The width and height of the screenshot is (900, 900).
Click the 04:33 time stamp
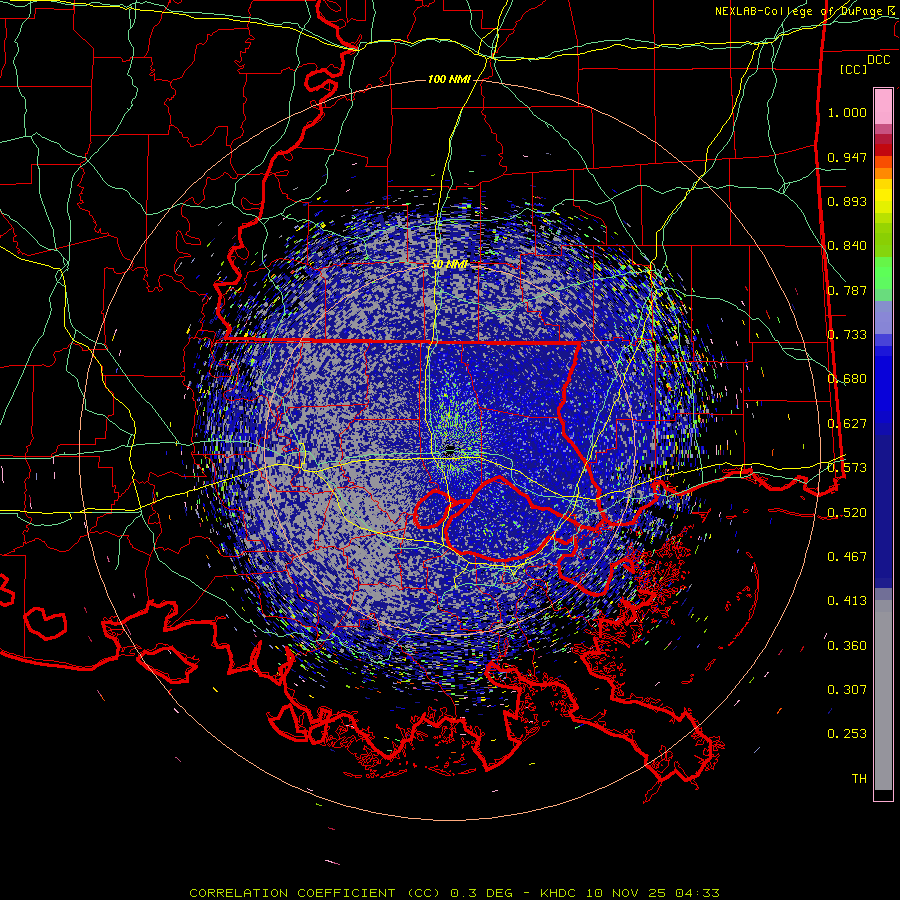[697, 893]
